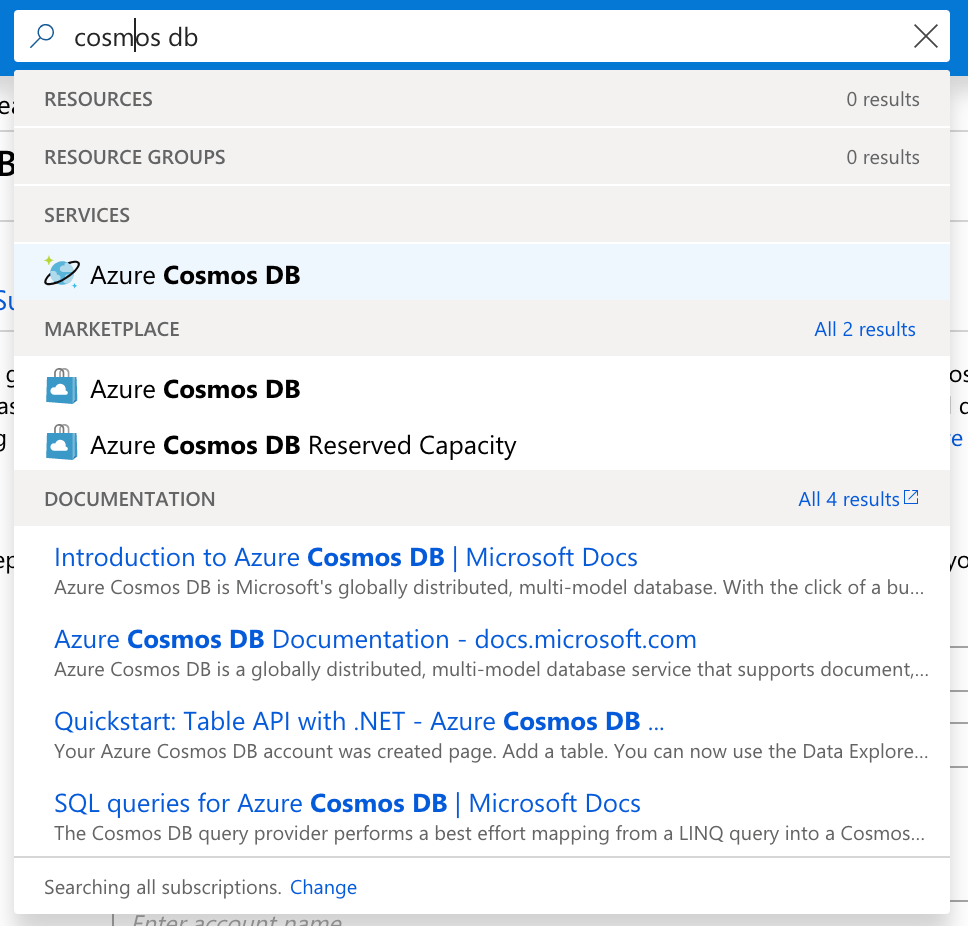Open Azure Cosmos DB from Marketplace results
This screenshot has width=968, height=926.
coord(195,388)
